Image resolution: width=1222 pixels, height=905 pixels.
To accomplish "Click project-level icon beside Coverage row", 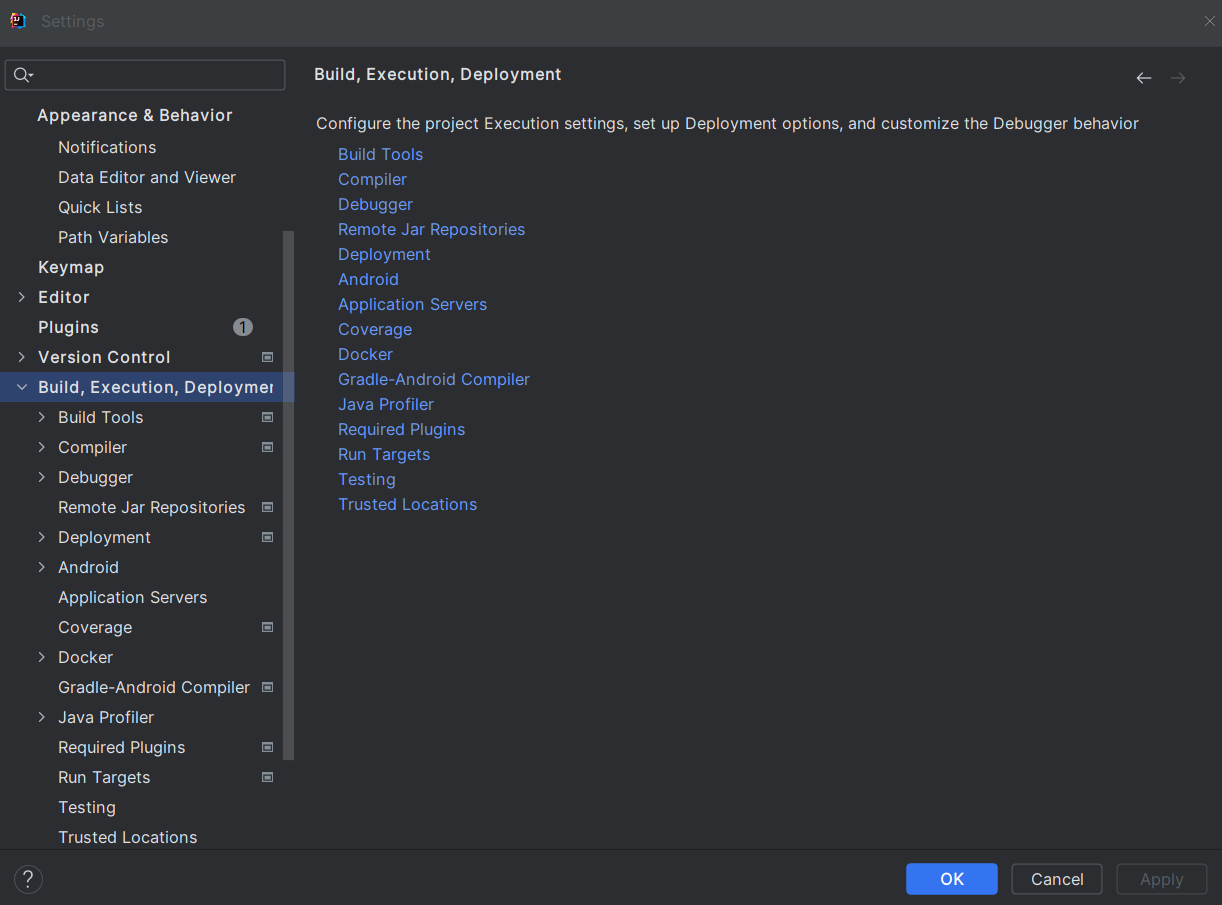I will pos(267,627).
